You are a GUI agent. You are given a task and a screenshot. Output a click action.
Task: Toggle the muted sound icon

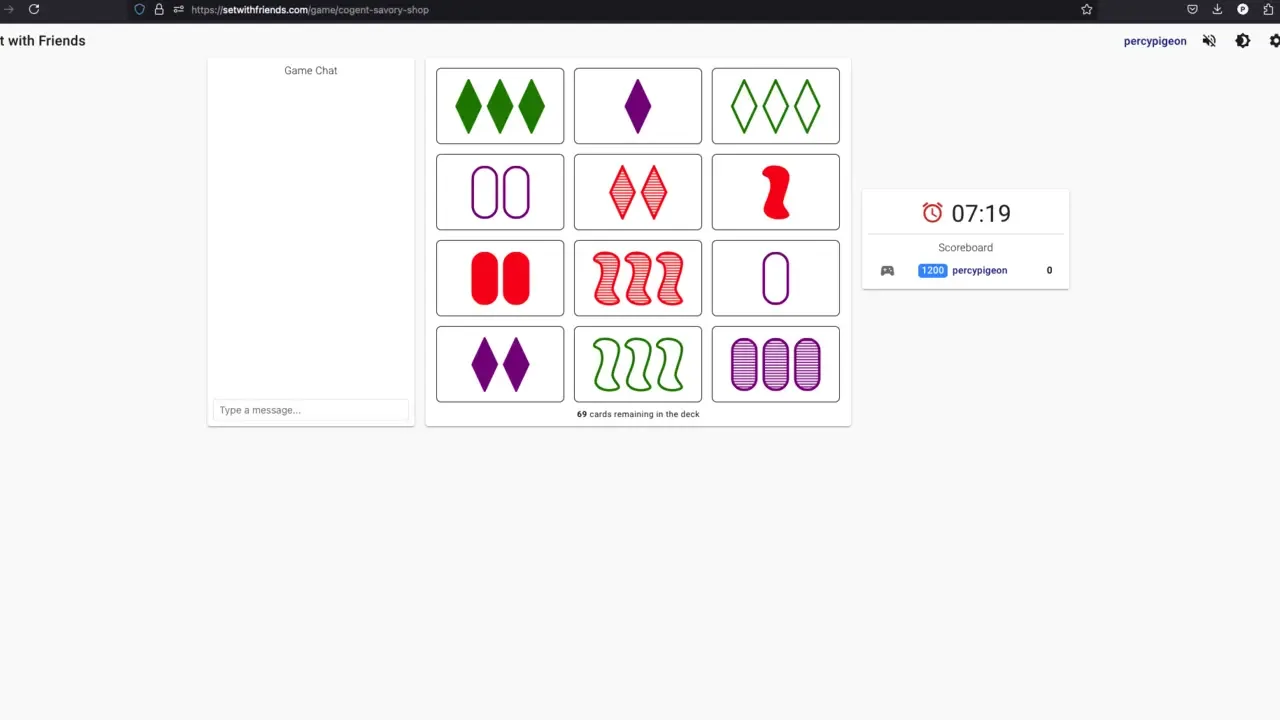[x=1209, y=41]
